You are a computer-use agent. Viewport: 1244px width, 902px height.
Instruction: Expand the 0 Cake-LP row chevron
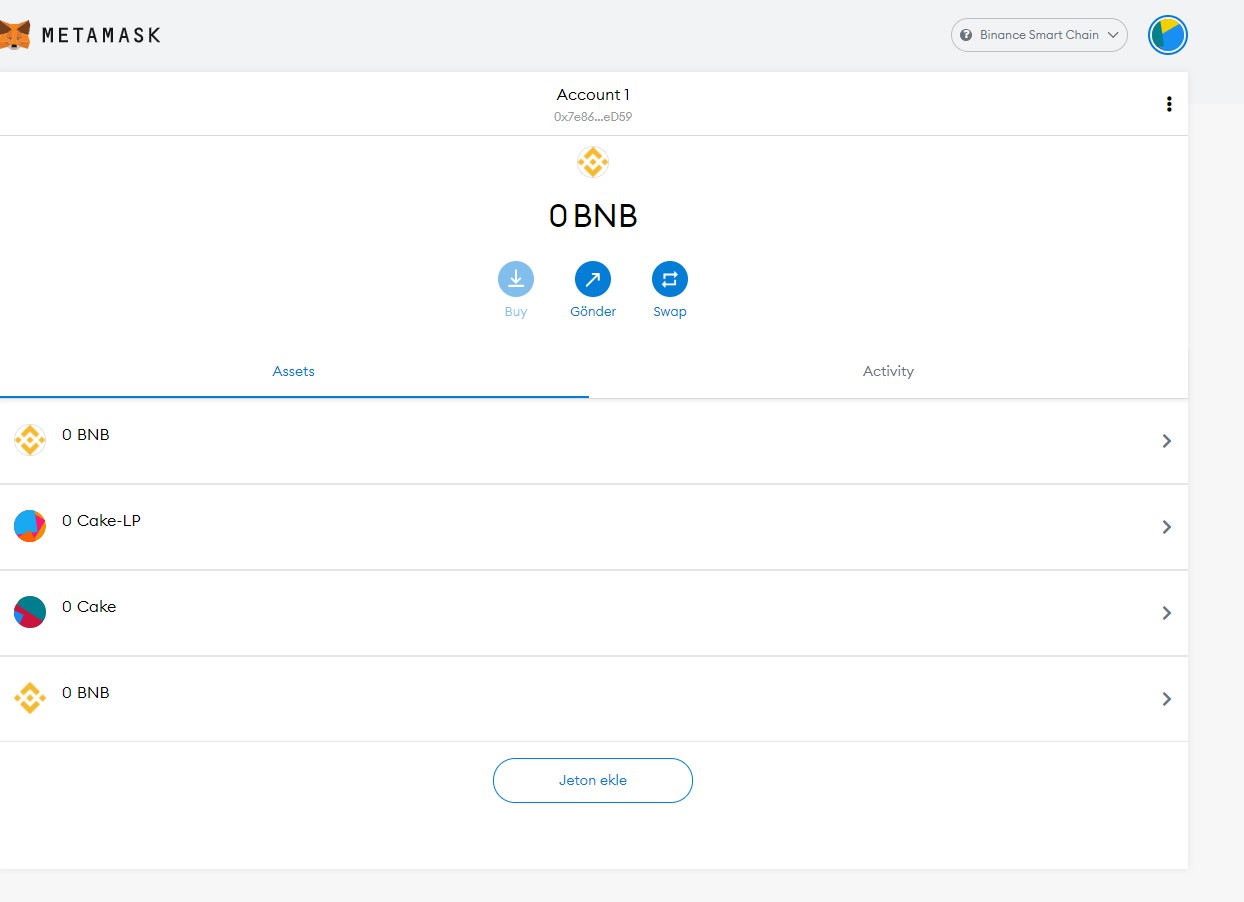pyautogui.click(x=1167, y=527)
